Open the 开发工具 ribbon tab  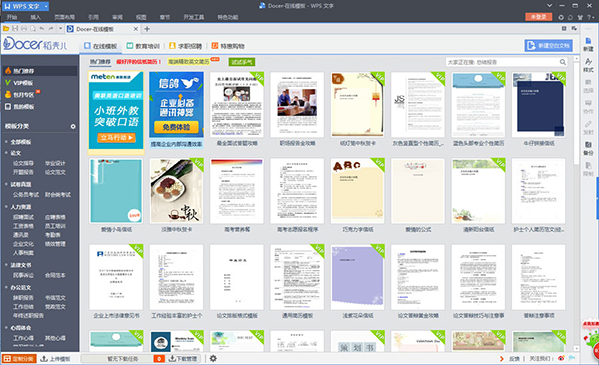[x=193, y=17]
